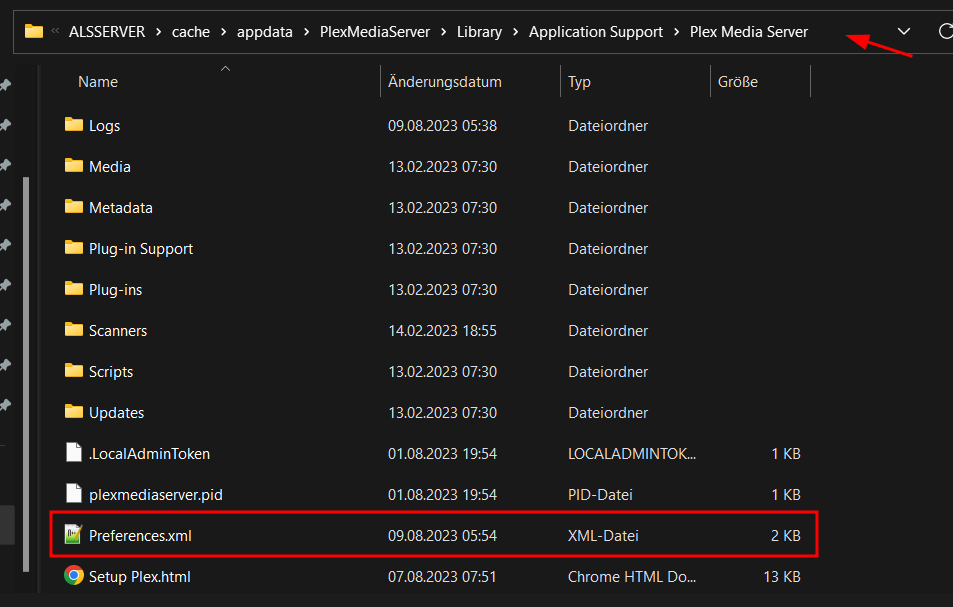Open chevron menu after PlexMediaServer breadcrumb
953x607 pixels.
pyautogui.click(x=444, y=32)
